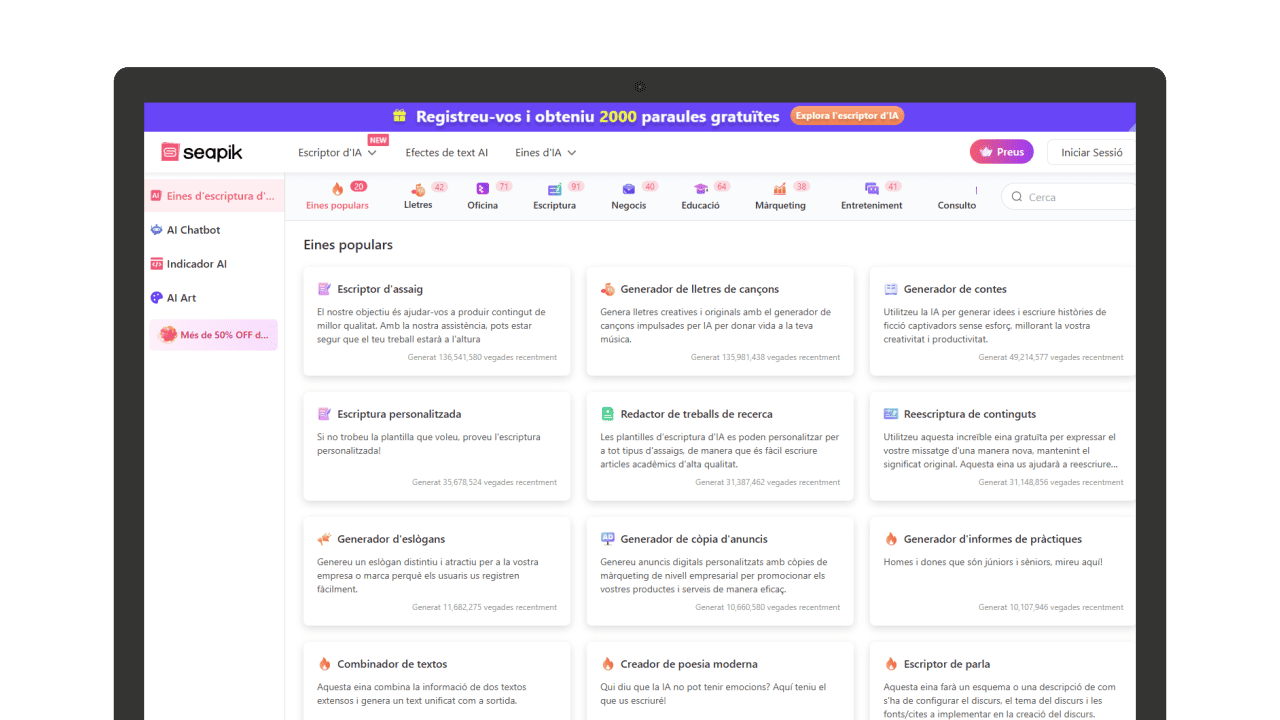This screenshot has height=720, width=1280.
Task: Click inside the Cerca search field
Action: pos(1065,196)
